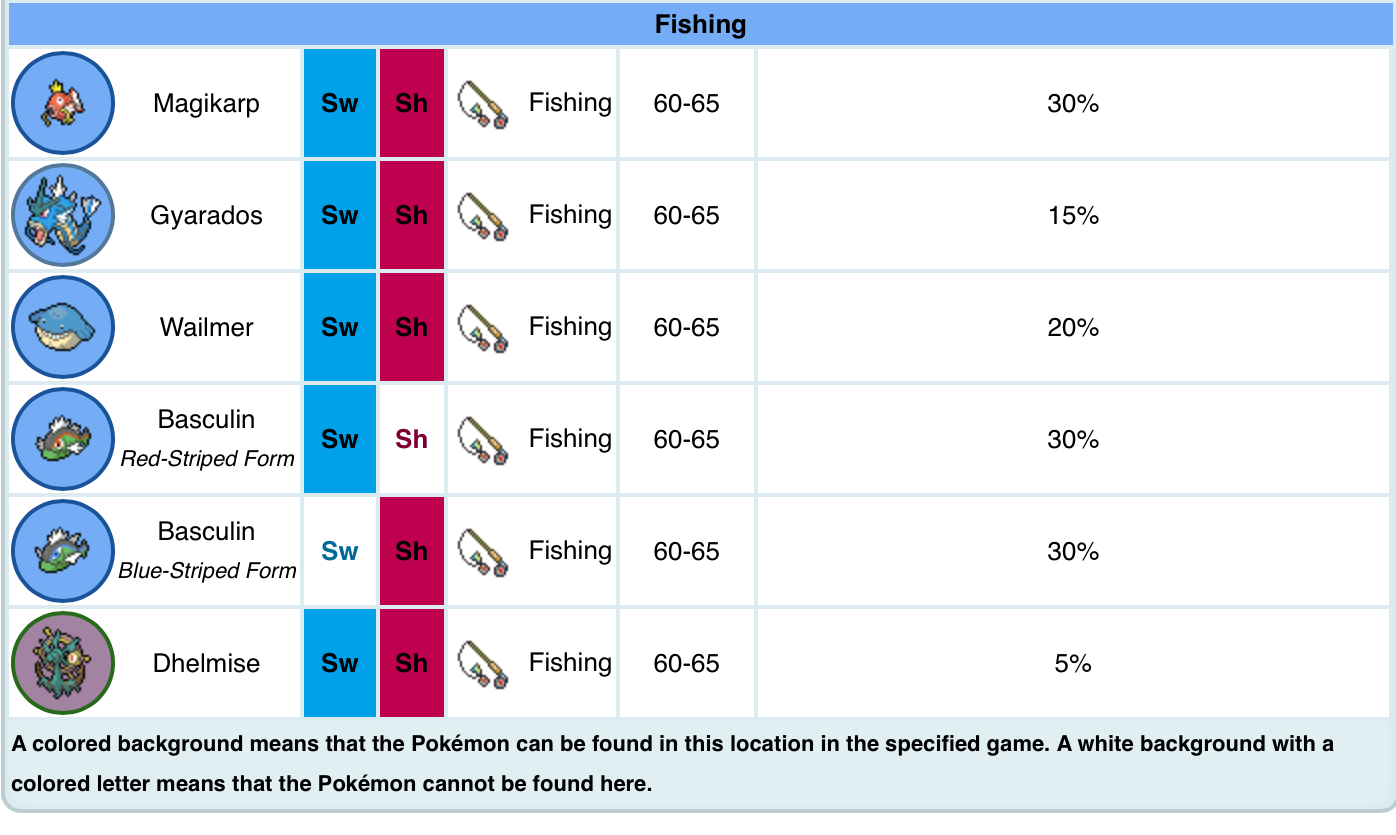
Task: Click the Fishing text link in the Wailmer row
Action: [570, 327]
